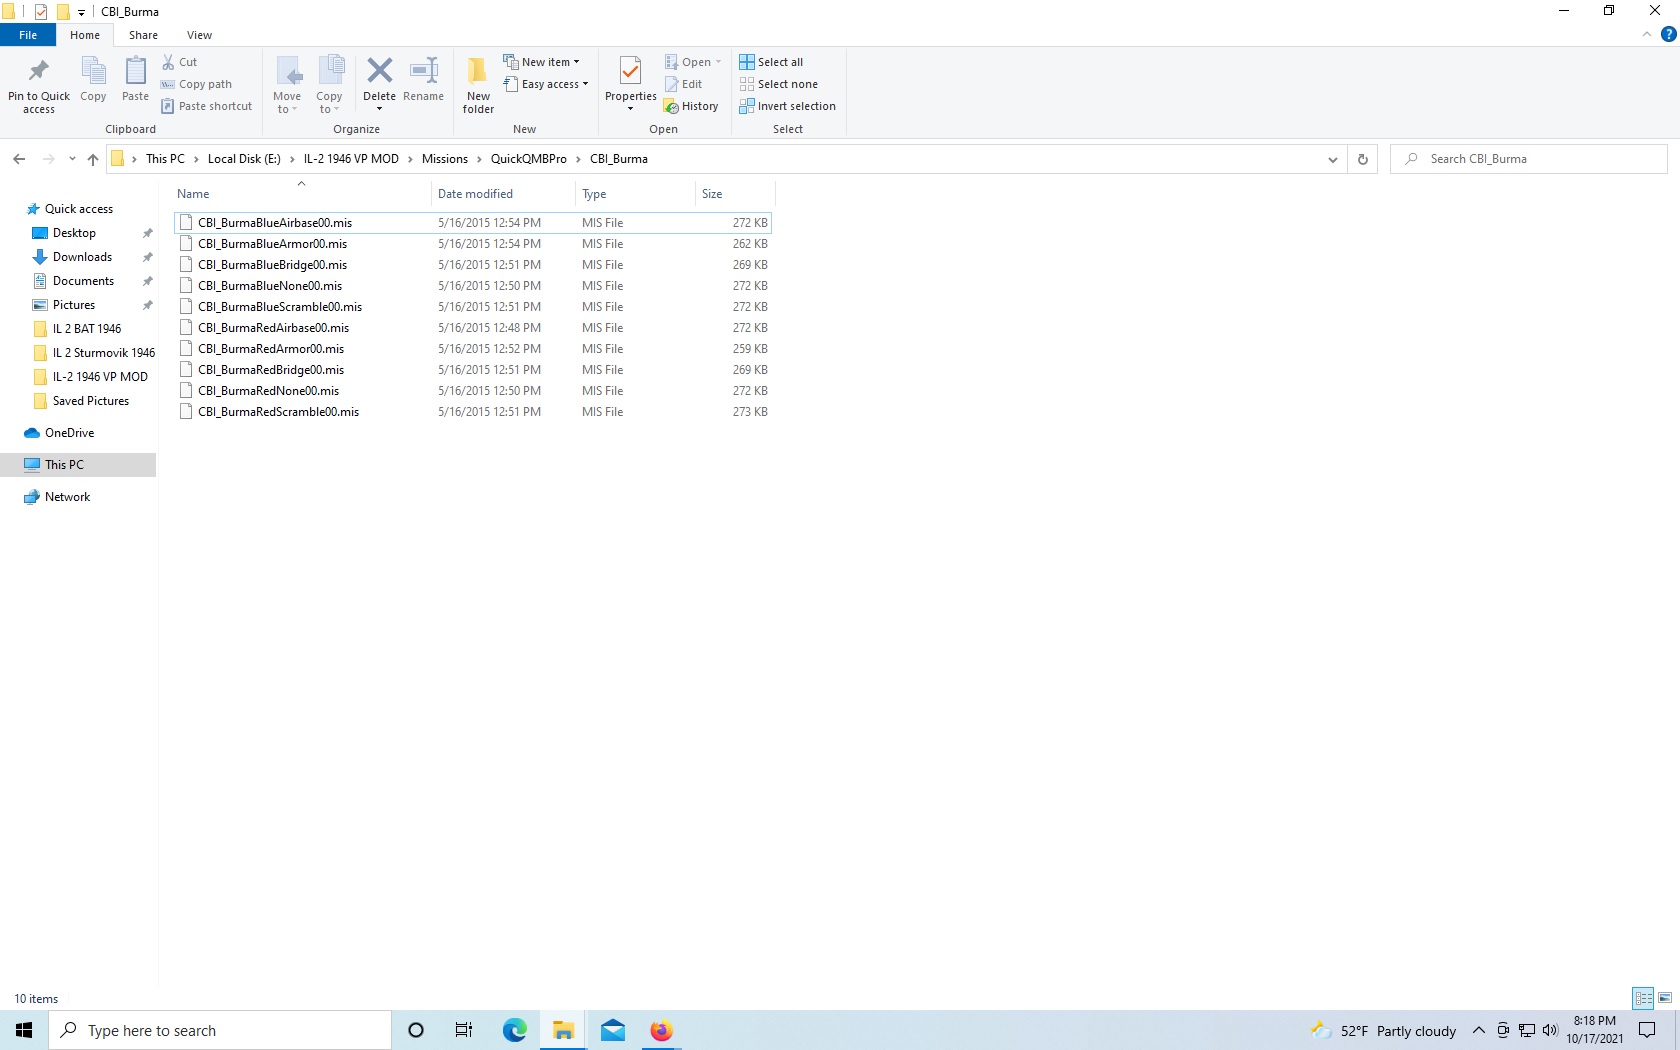
Task: Click the taskbar search box
Action: [x=220, y=1030]
